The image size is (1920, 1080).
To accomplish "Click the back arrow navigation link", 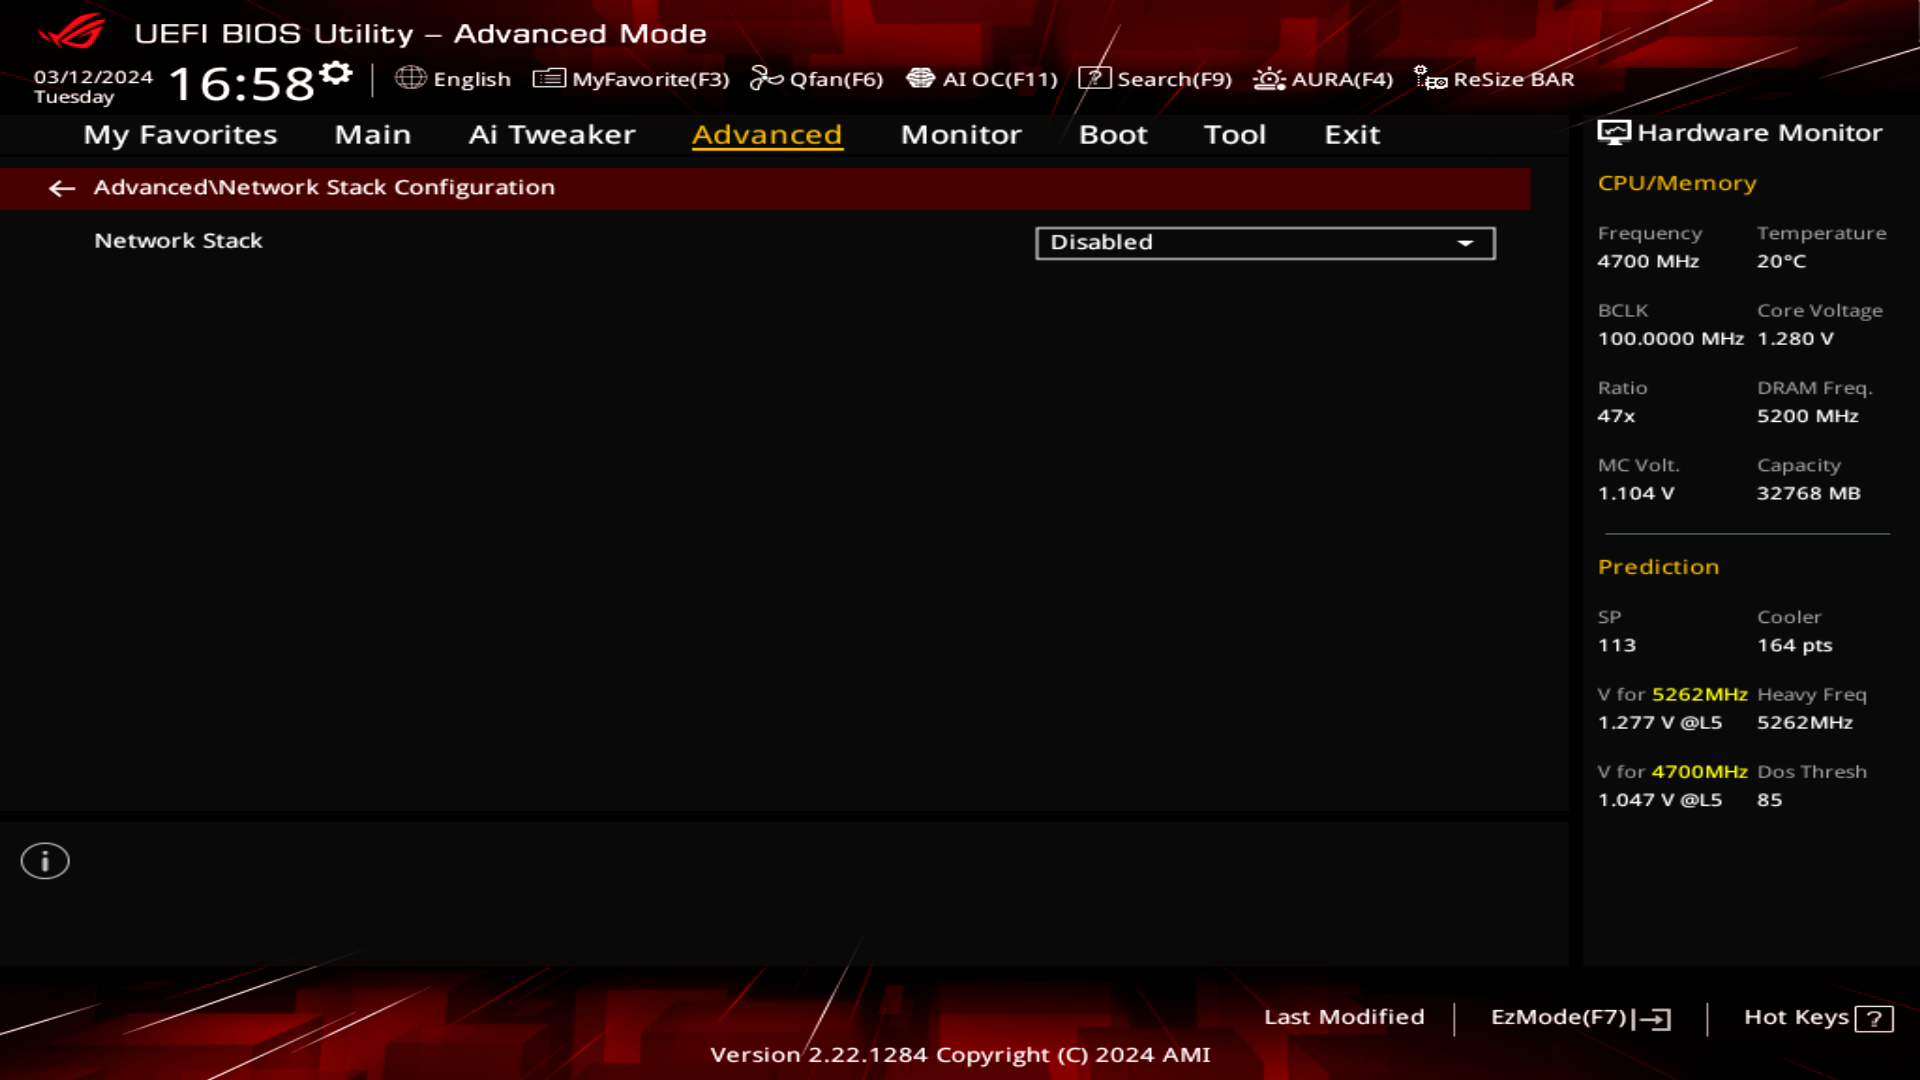I will pyautogui.click(x=61, y=186).
